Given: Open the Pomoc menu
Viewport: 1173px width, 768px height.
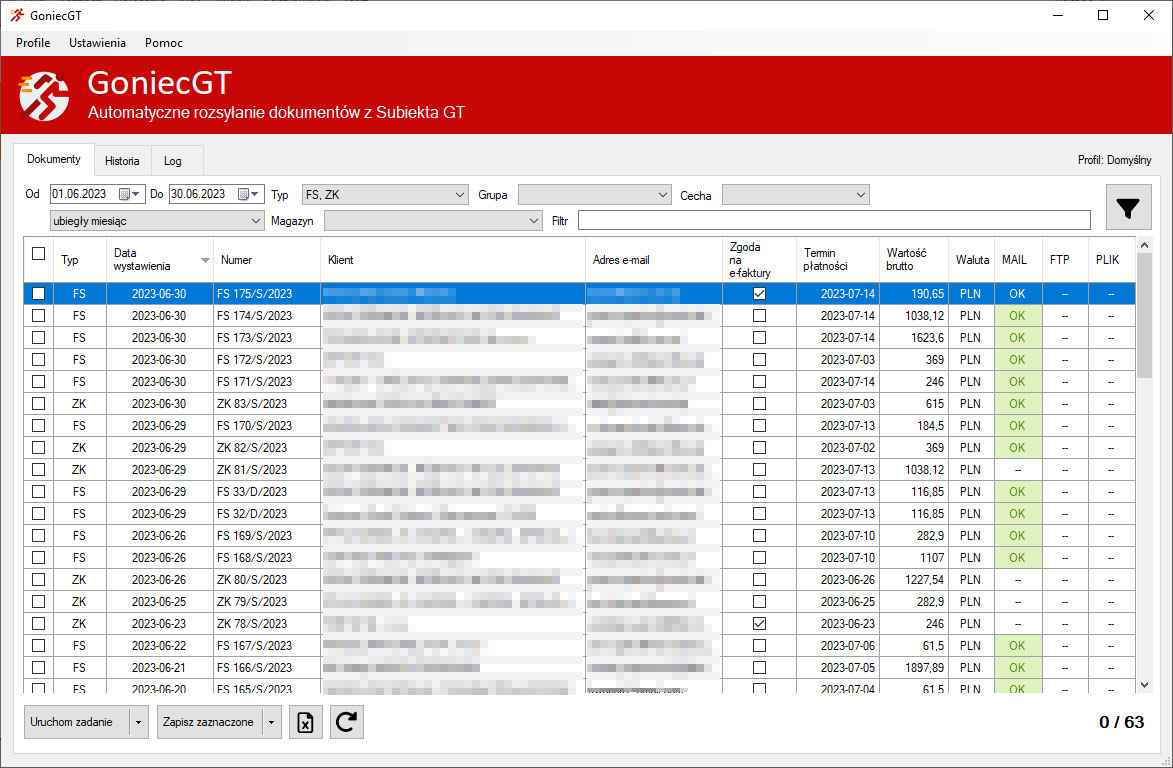Looking at the screenshot, I should (x=164, y=43).
